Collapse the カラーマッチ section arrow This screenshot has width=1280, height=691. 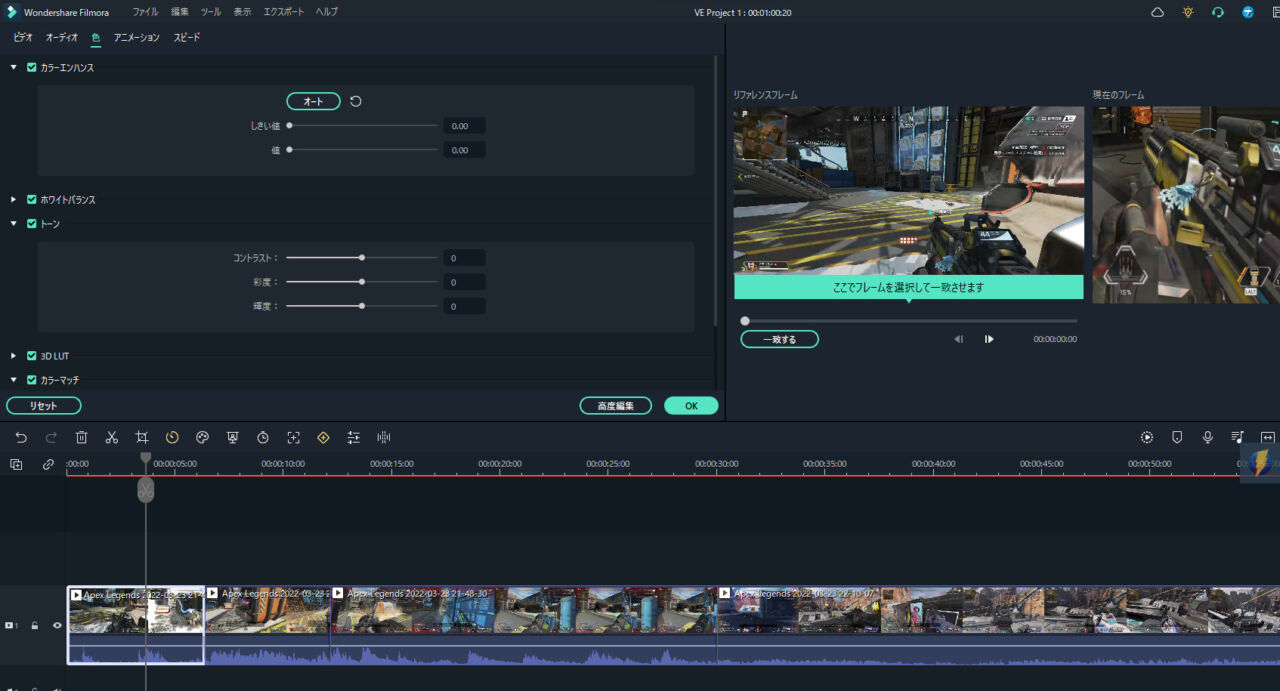(14, 380)
